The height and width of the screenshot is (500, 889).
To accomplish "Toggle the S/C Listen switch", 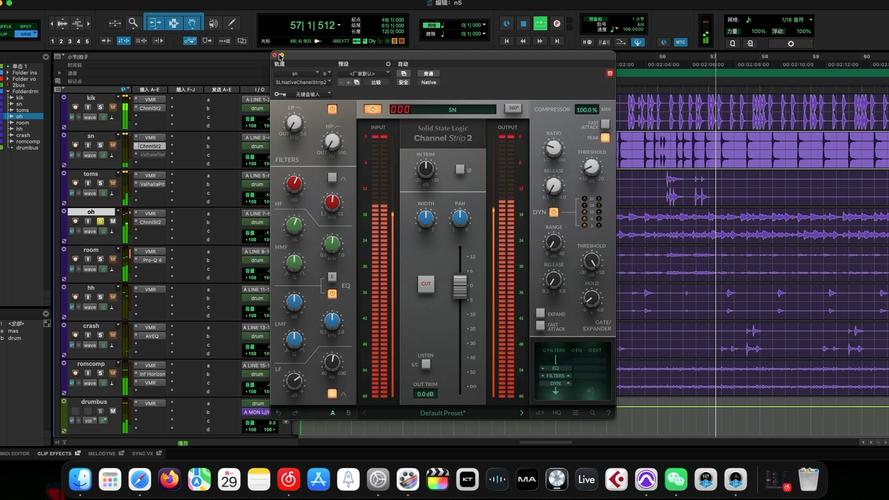I will pyautogui.click(x=426, y=364).
